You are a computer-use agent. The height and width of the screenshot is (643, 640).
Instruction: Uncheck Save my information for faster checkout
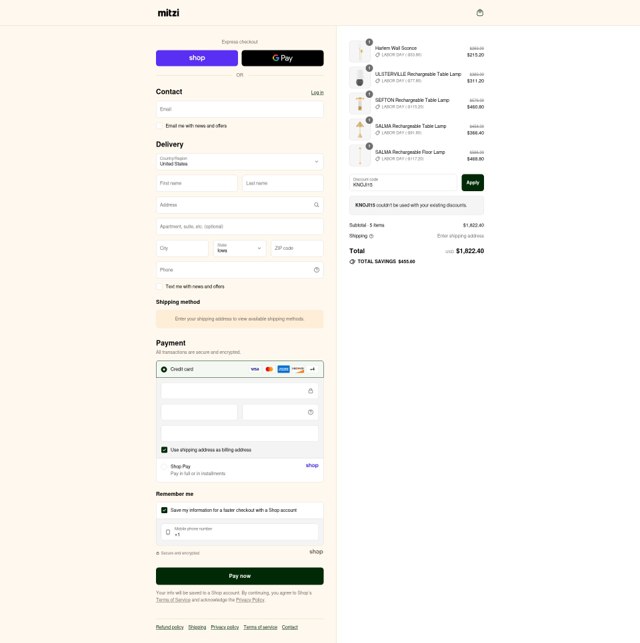pyautogui.click(x=164, y=510)
